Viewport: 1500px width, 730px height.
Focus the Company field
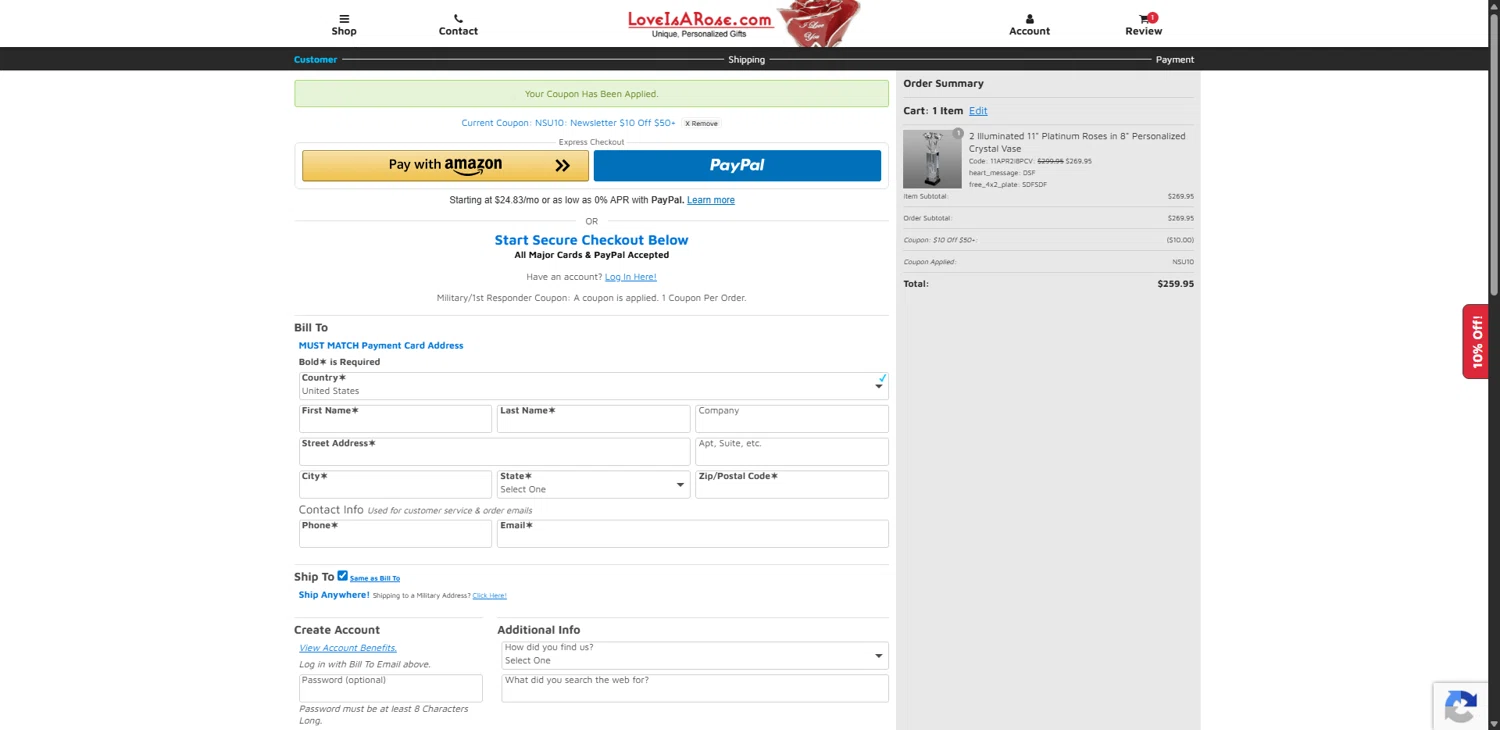click(792, 418)
